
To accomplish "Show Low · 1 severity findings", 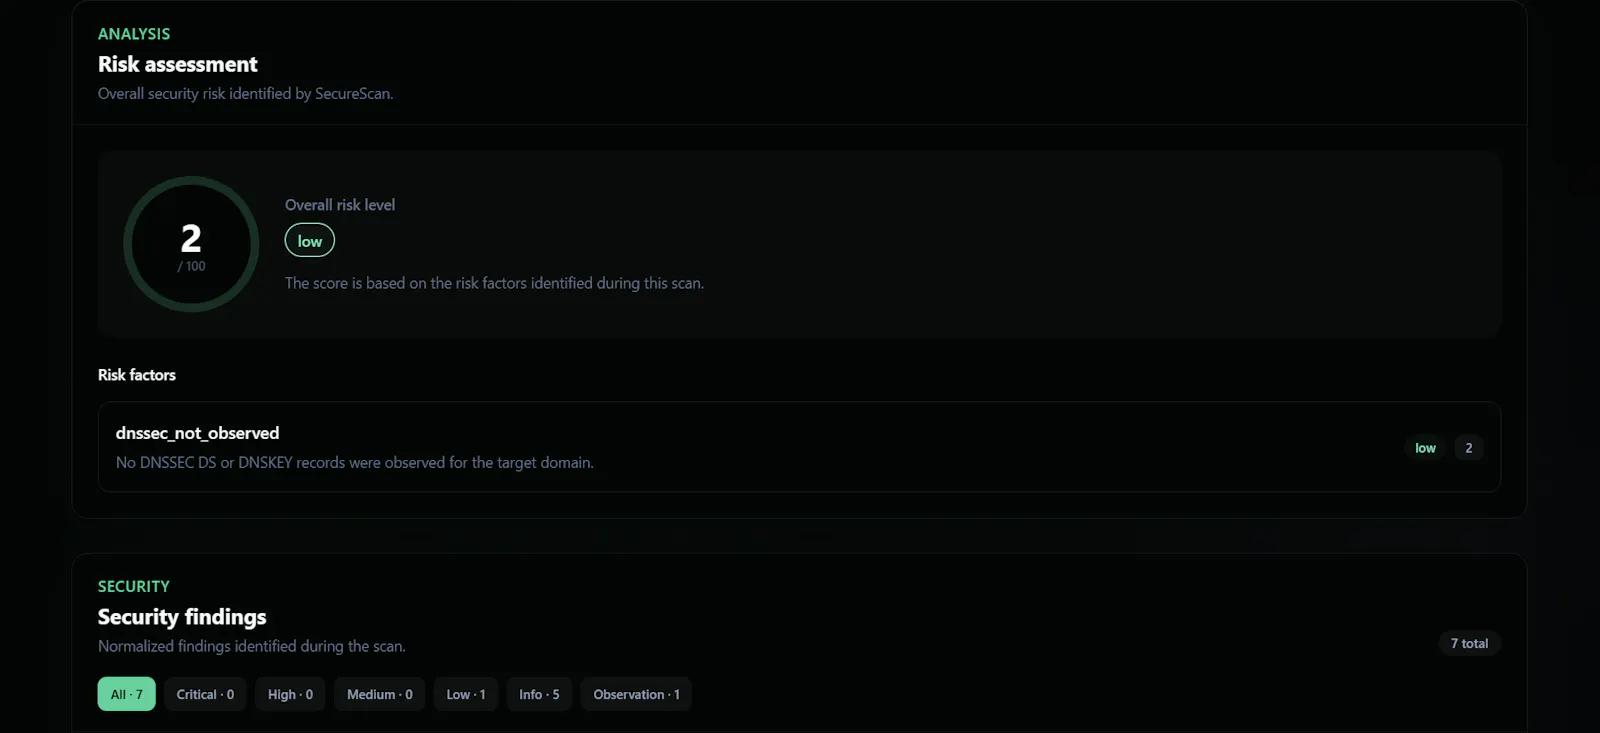I will coord(466,694).
